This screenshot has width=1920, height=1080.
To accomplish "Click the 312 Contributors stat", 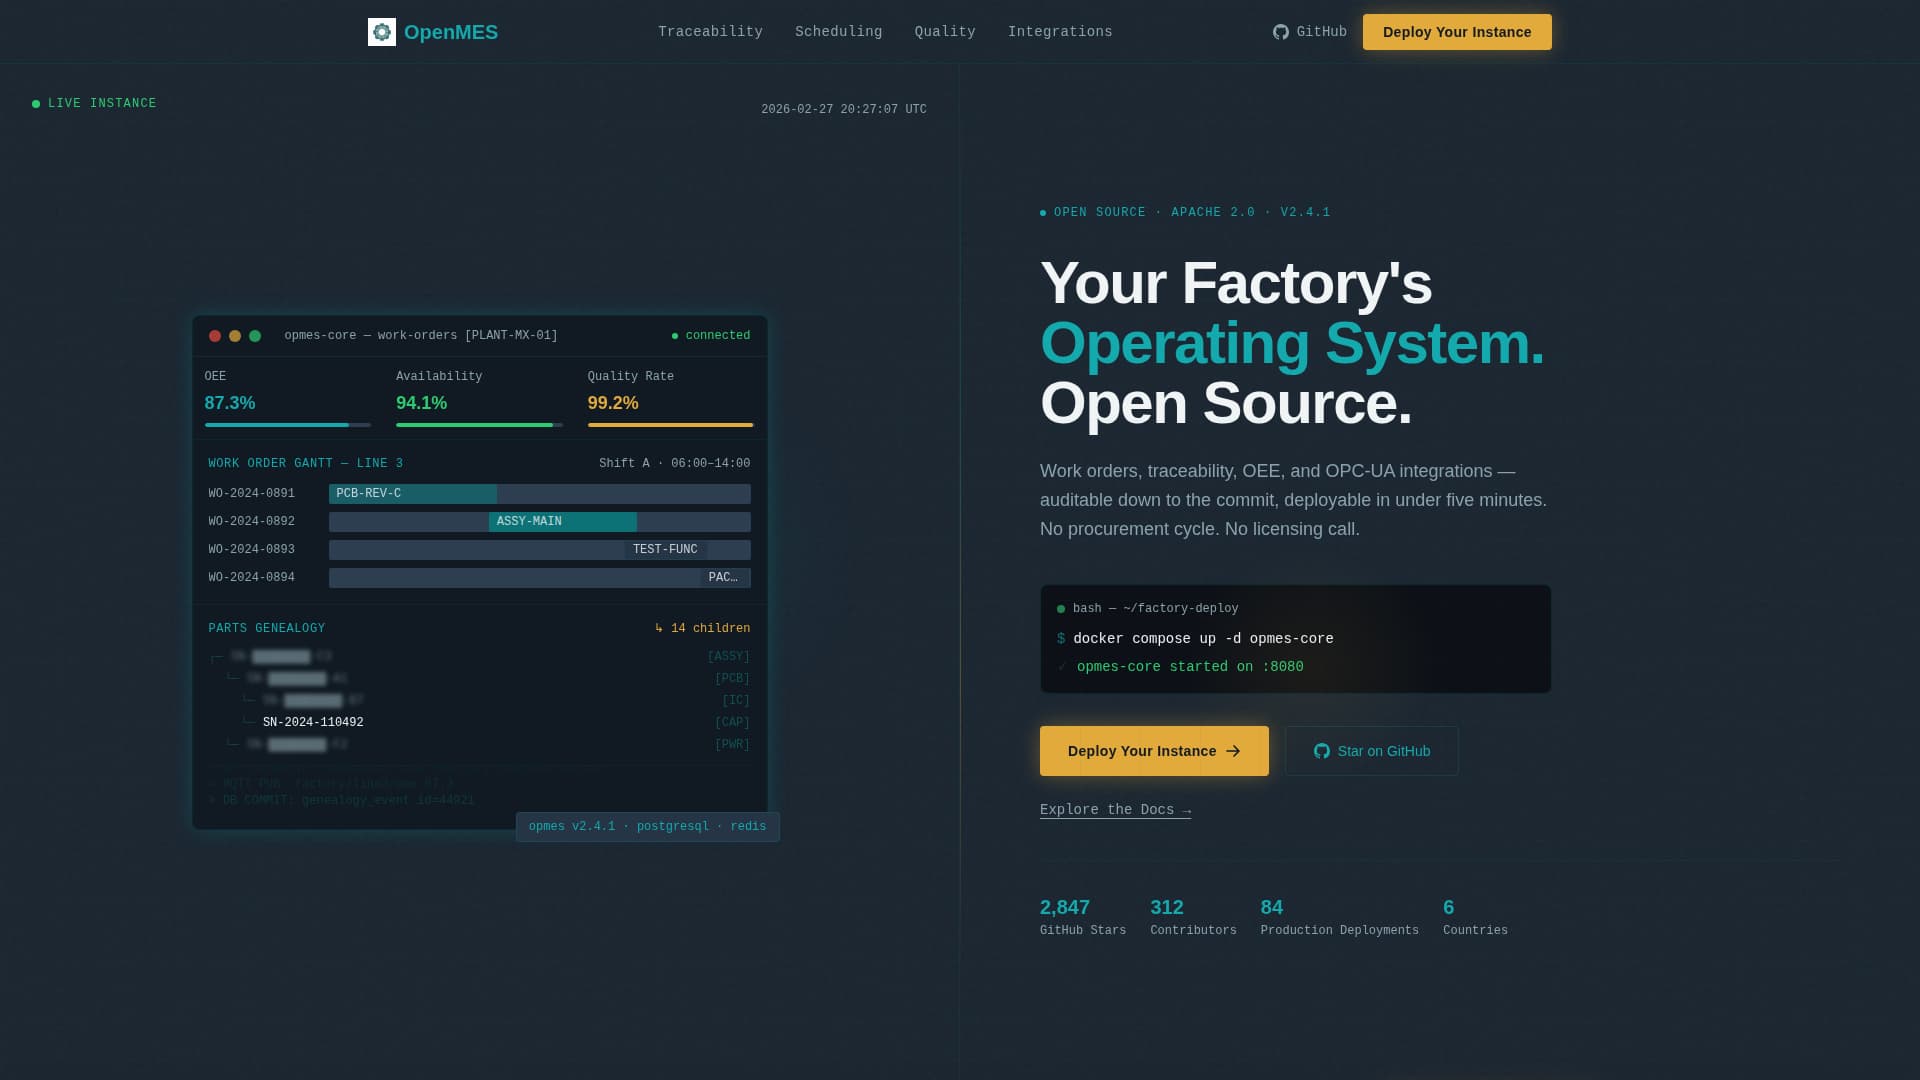I will coord(1193,917).
